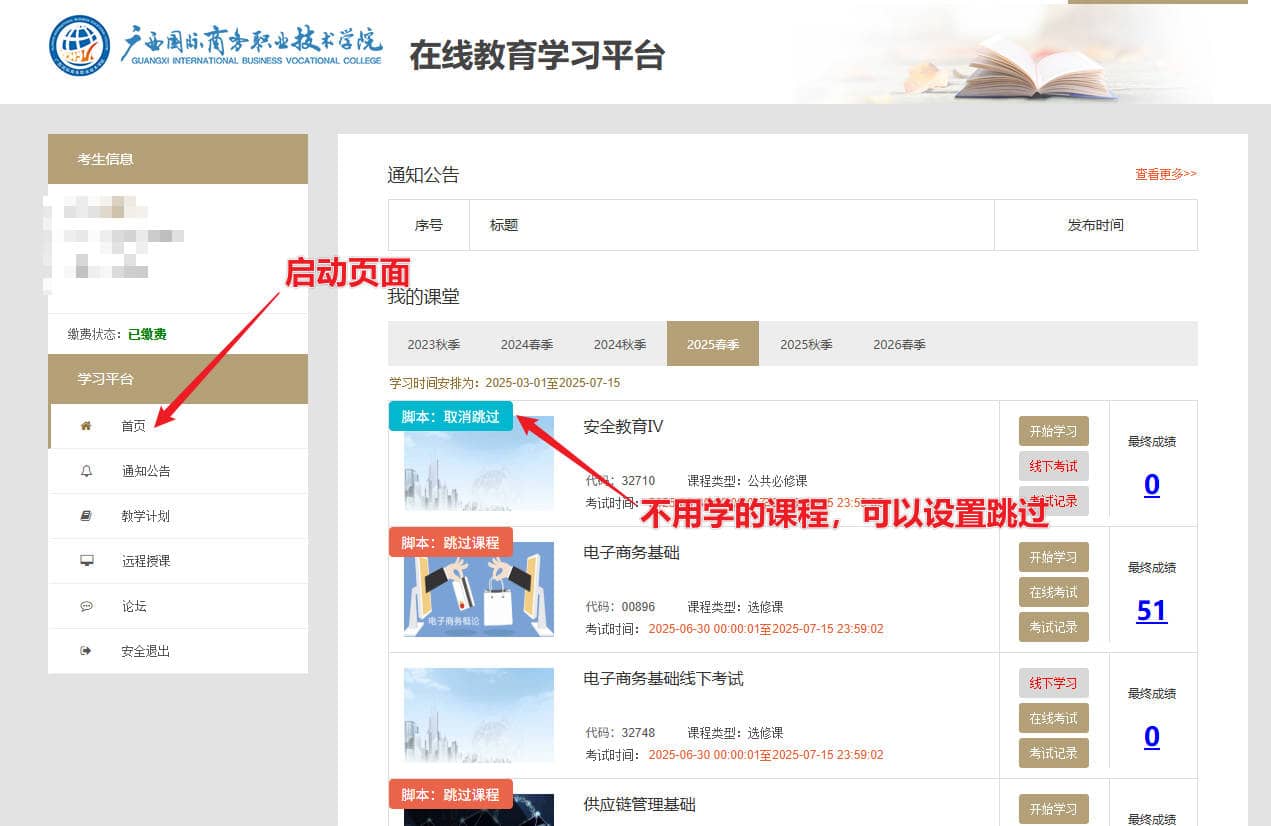Visit 论坛 from the sidebar
The width and height of the screenshot is (1271, 826).
click(x=178, y=606)
